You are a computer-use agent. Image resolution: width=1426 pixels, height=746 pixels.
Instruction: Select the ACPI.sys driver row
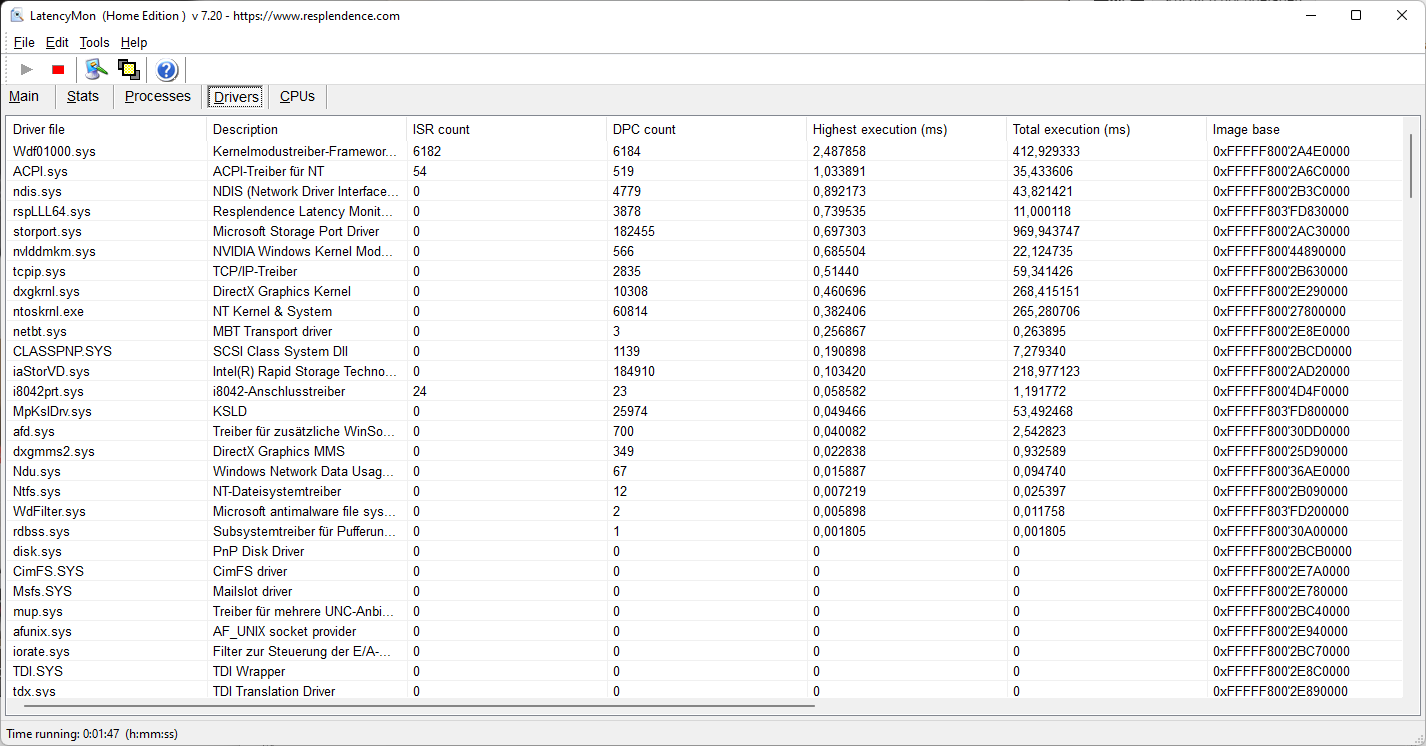[x=705, y=171]
